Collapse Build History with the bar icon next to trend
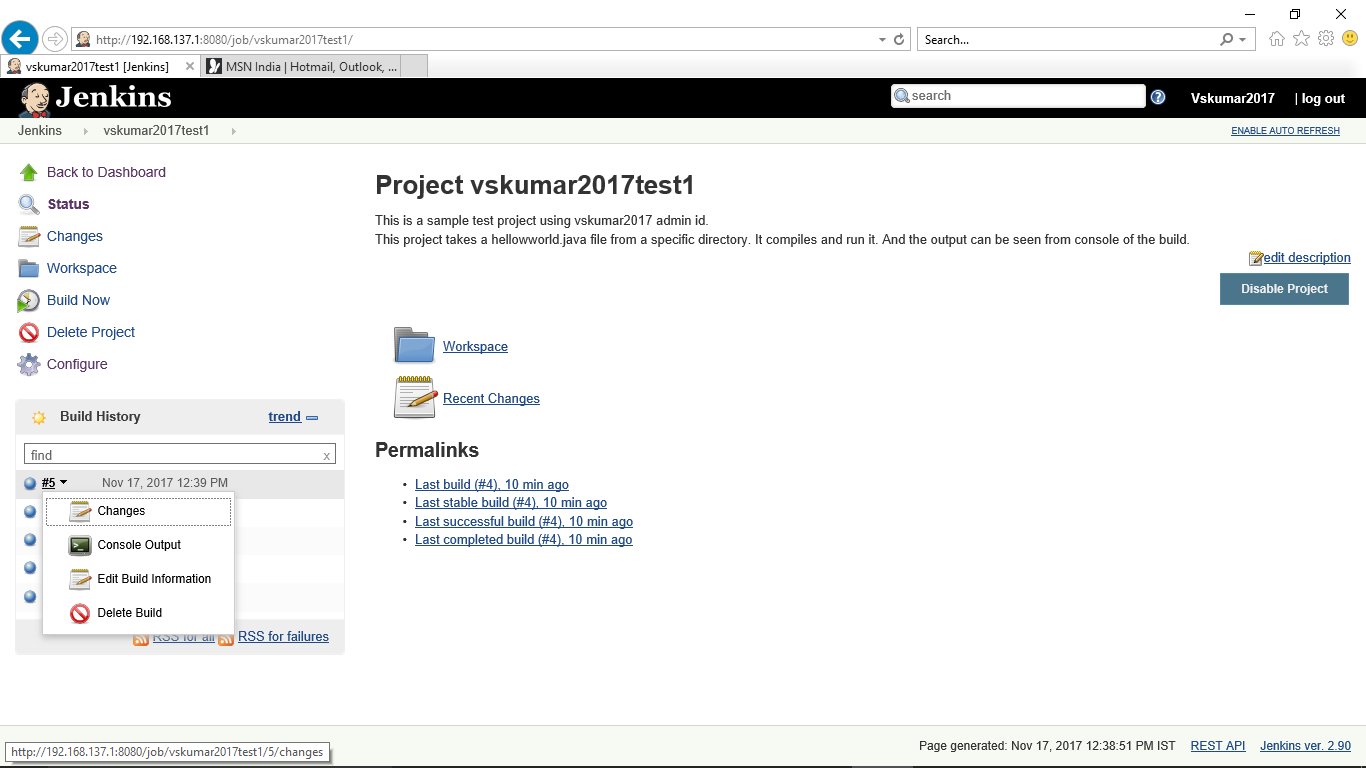1366x768 pixels. tap(311, 417)
